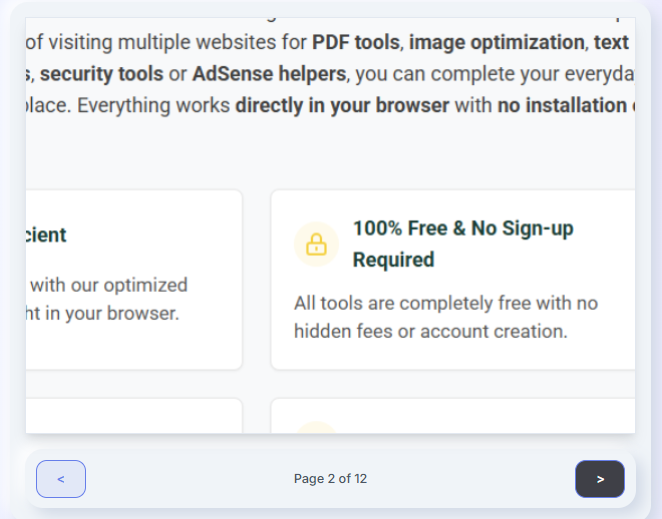Screen dimensions: 662x519
Task: Go back using the < button
Action: click(61, 479)
